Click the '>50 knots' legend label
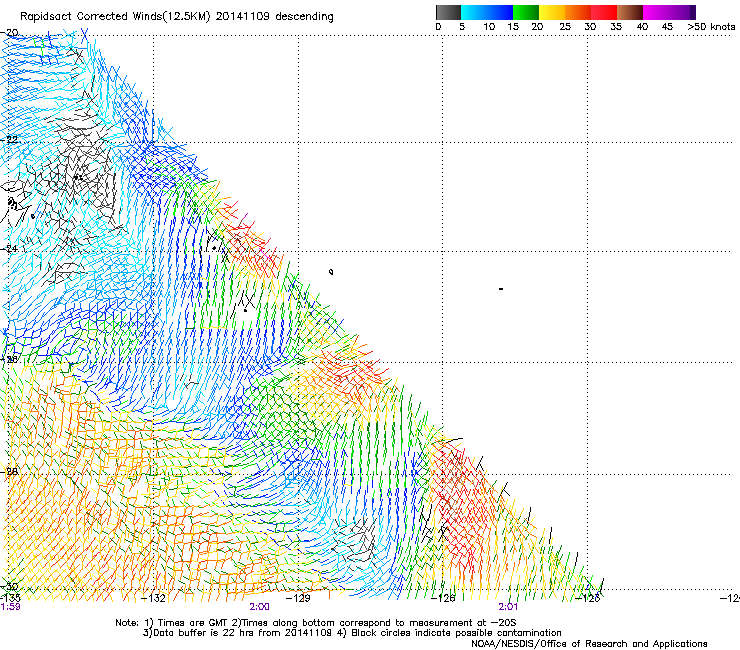Viewport: 740px width, 650px height. point(711,27)
